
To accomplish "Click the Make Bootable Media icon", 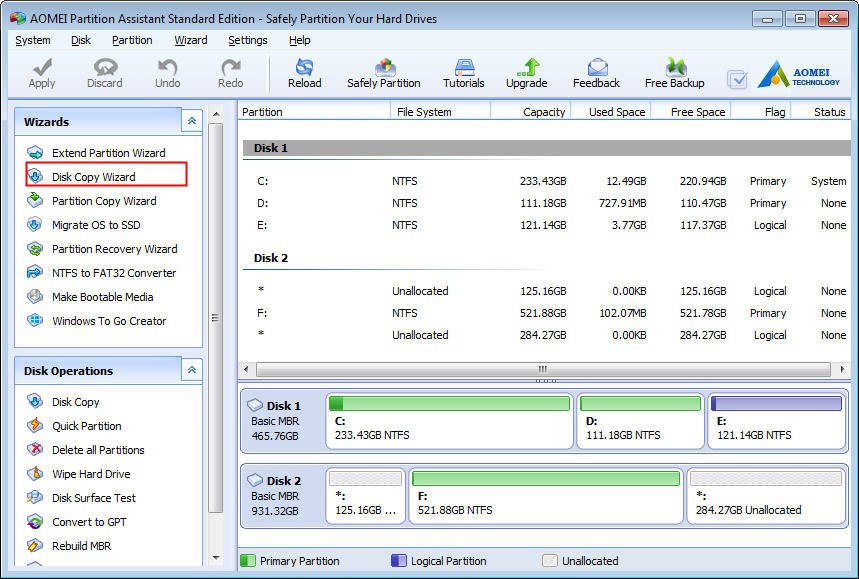I will (35, 296).
